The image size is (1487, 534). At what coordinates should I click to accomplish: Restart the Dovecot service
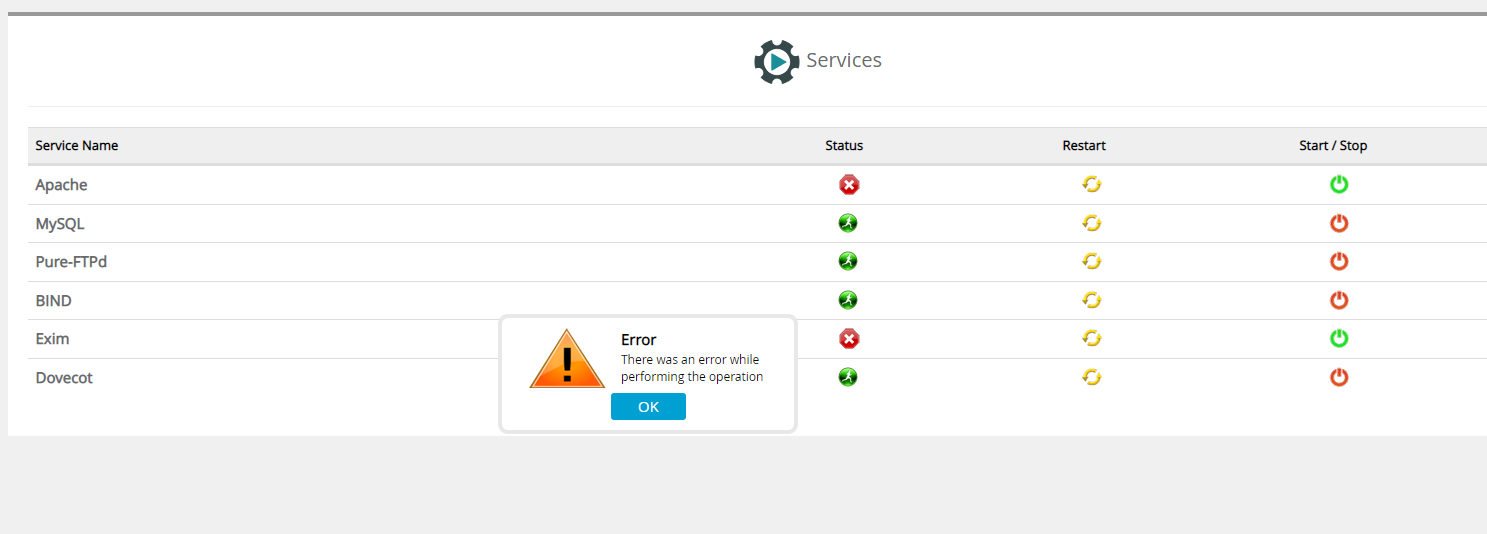1092,377
